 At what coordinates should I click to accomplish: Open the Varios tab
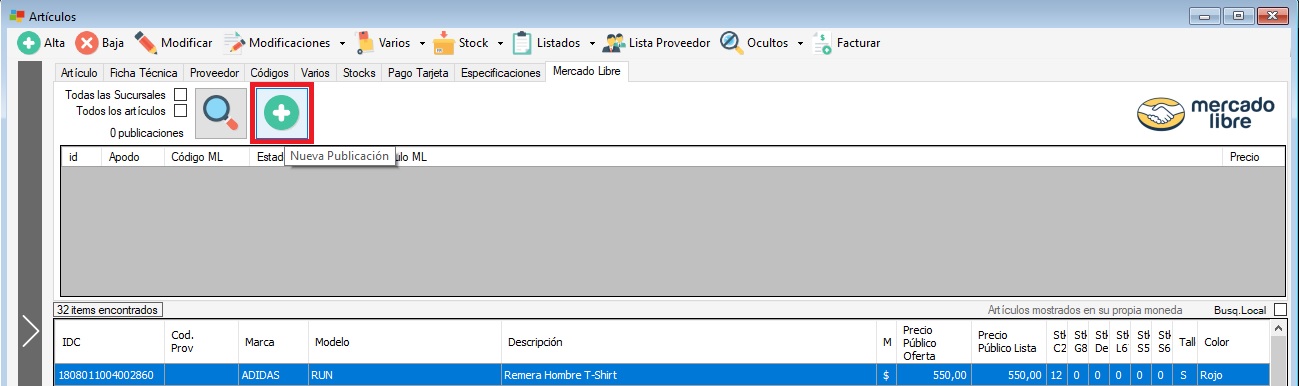click(x=315, y=73)
